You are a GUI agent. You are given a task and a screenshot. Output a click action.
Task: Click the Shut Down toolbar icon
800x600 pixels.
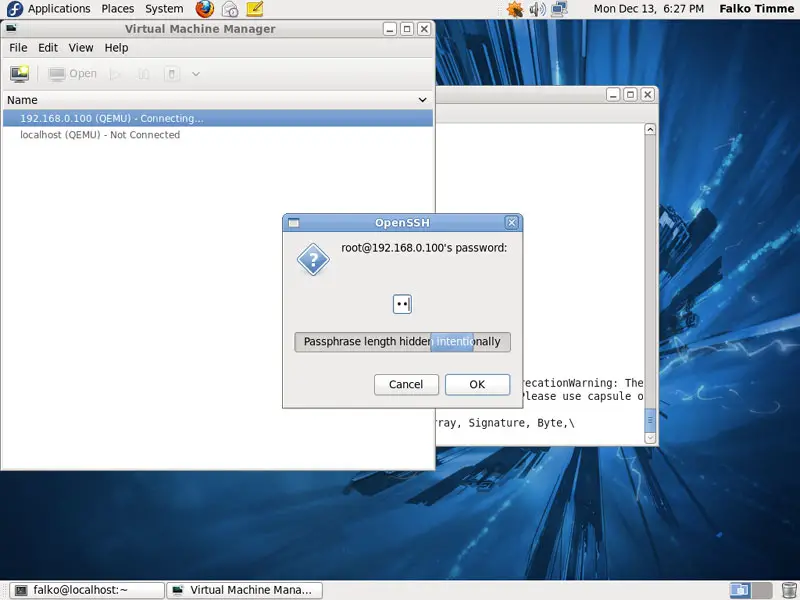172,74
